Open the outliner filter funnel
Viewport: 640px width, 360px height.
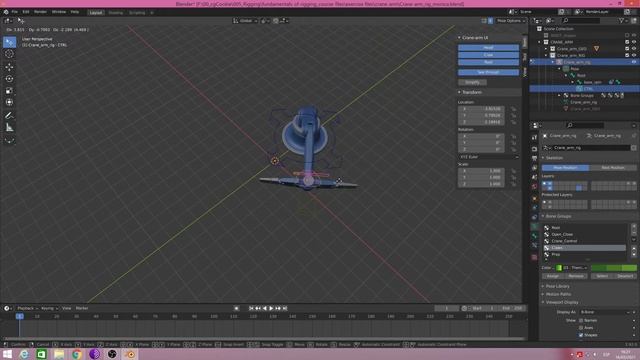click(622, 20)
